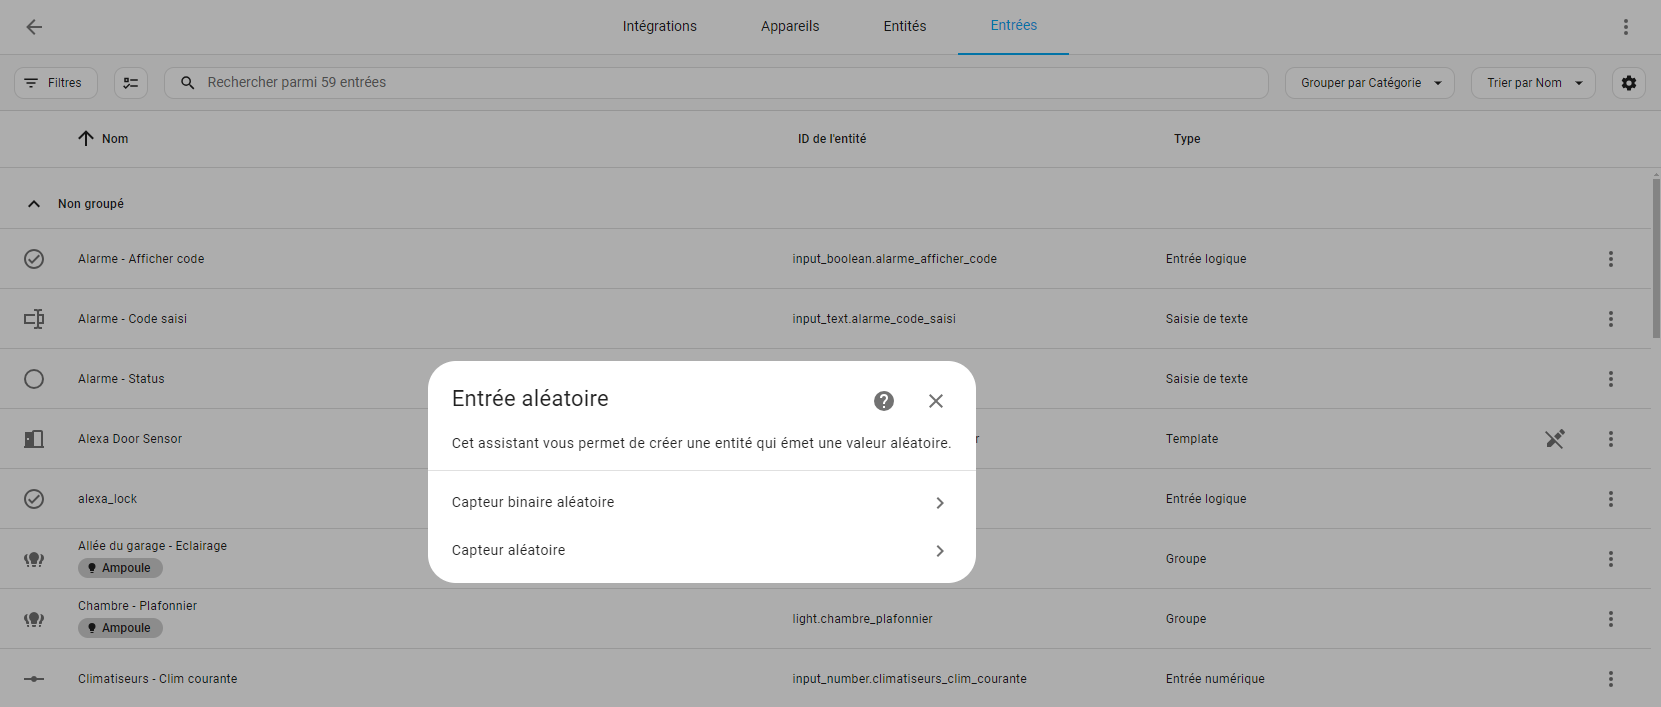
Task: Toggle selection mode checklist icon
Action: (x=131, y=83)
